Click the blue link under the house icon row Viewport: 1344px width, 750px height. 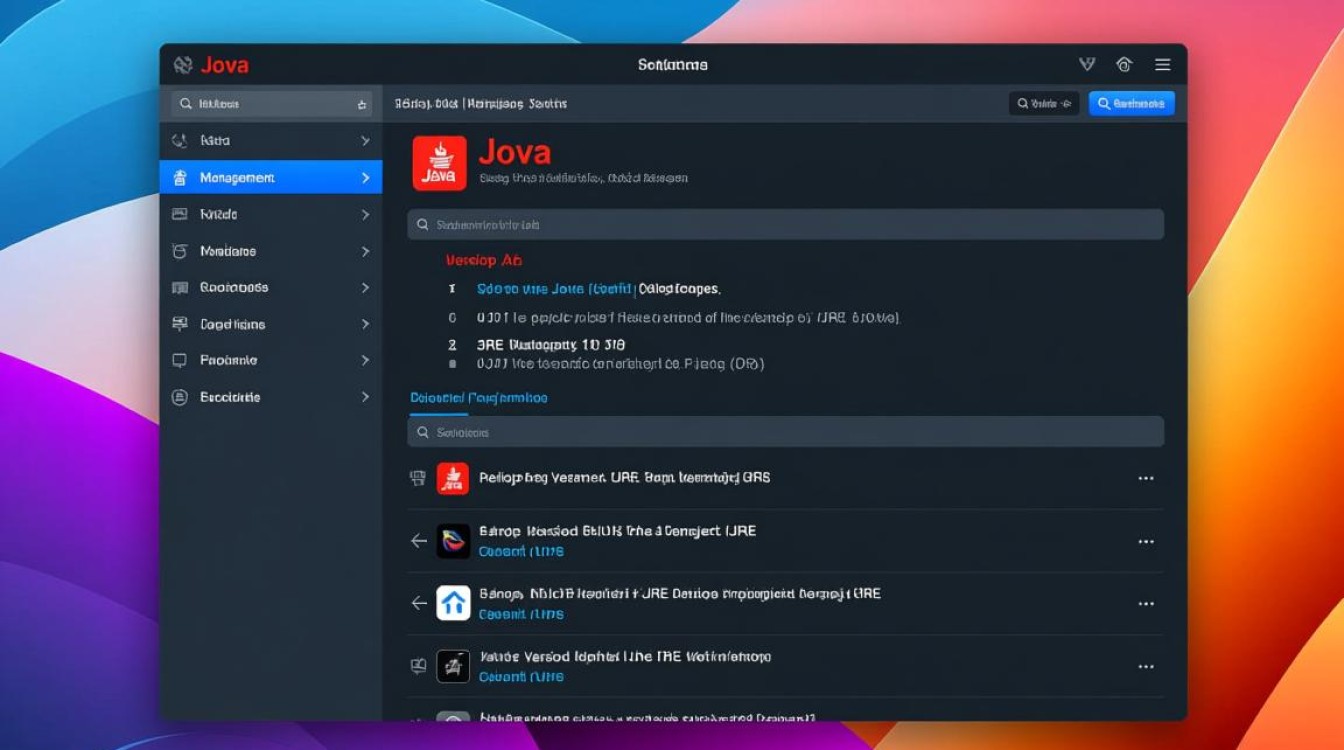click(521, 614)
